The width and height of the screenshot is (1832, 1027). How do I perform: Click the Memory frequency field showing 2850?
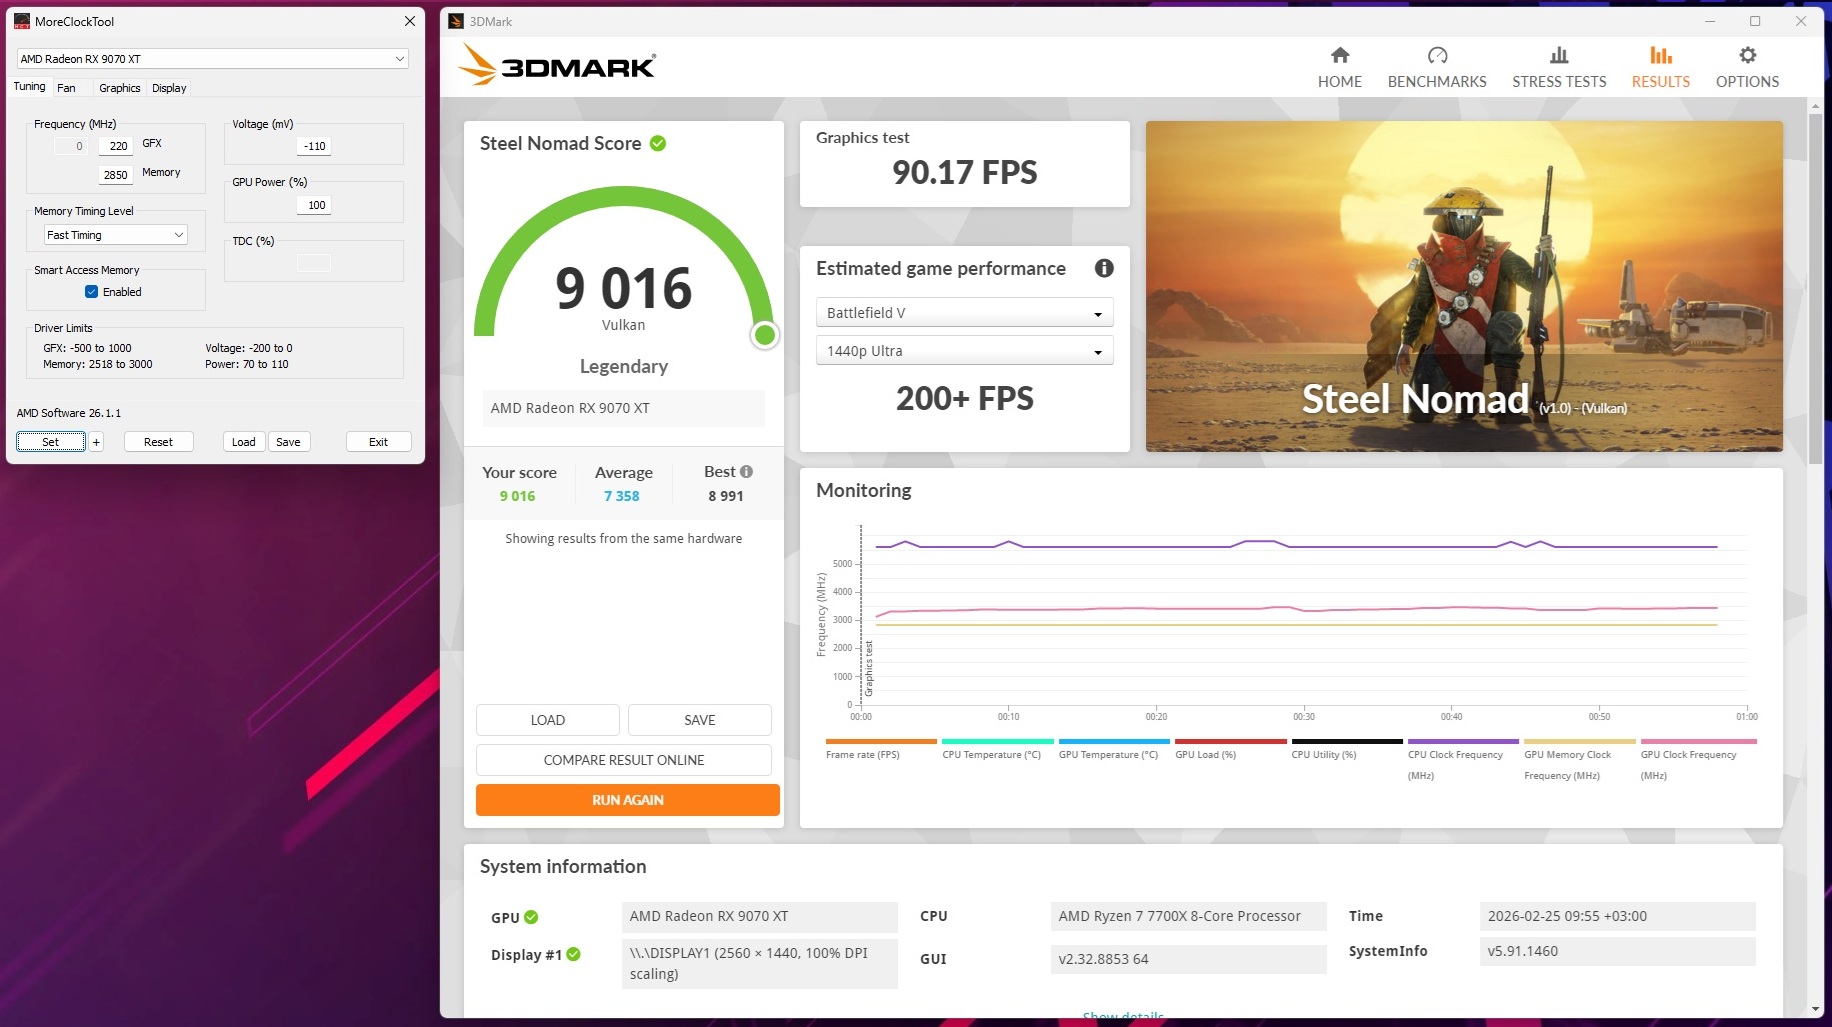pos(116,175)
